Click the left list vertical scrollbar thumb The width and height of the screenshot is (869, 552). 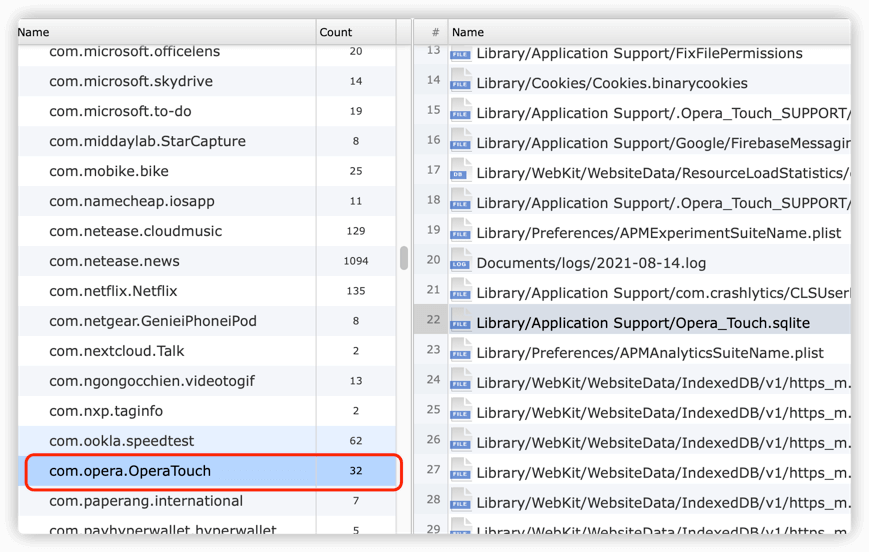point(404,258)
